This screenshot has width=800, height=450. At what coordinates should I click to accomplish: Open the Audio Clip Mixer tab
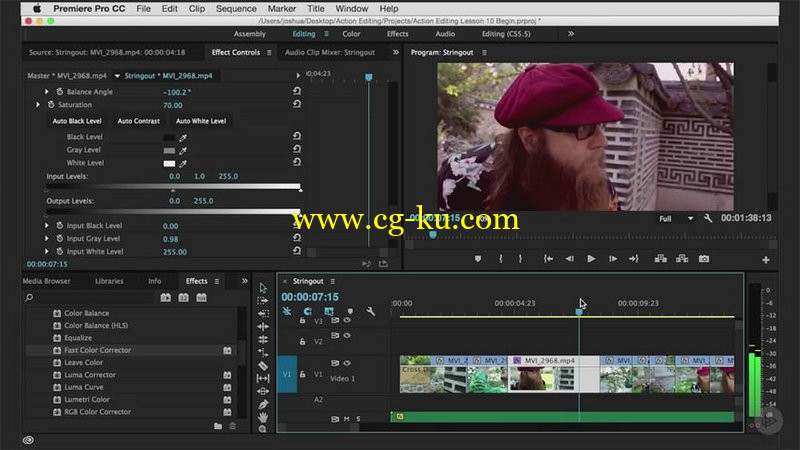tap(330, 53)
